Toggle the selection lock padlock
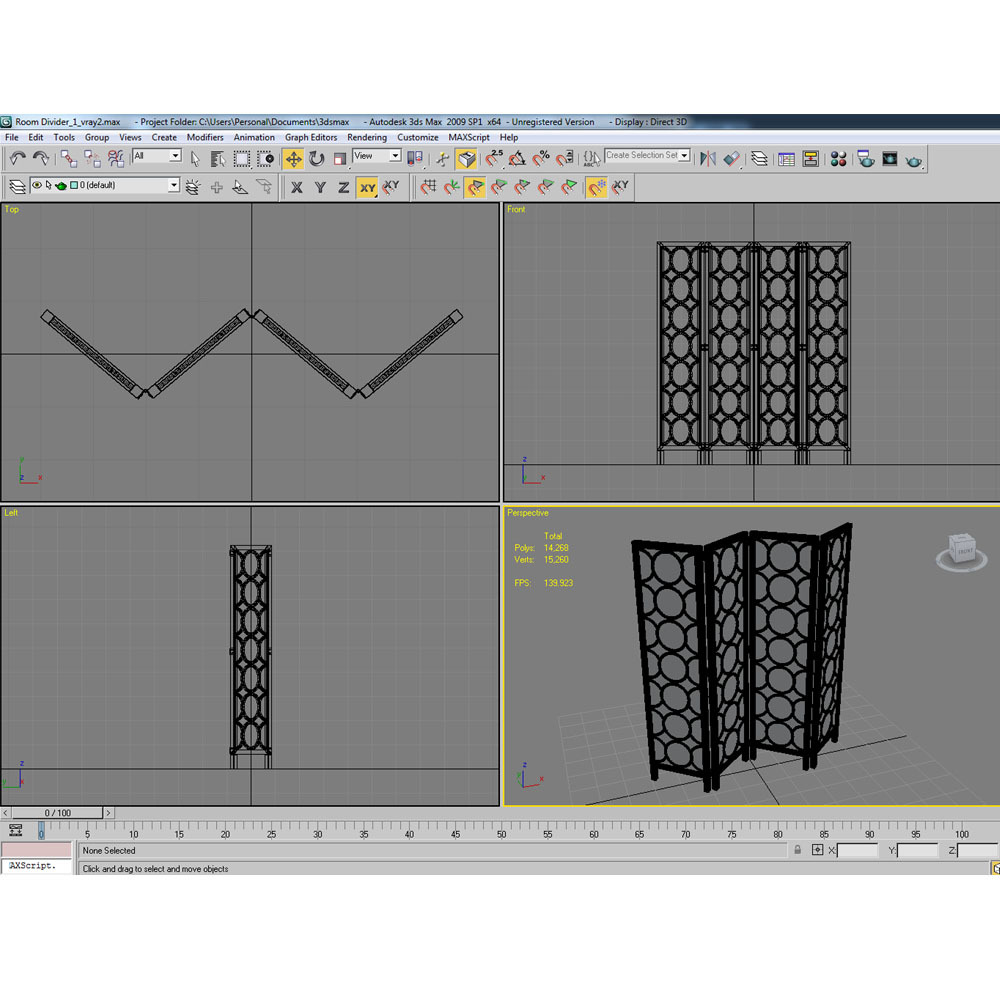This screenshot has height=1000, width=1000. 798,850
